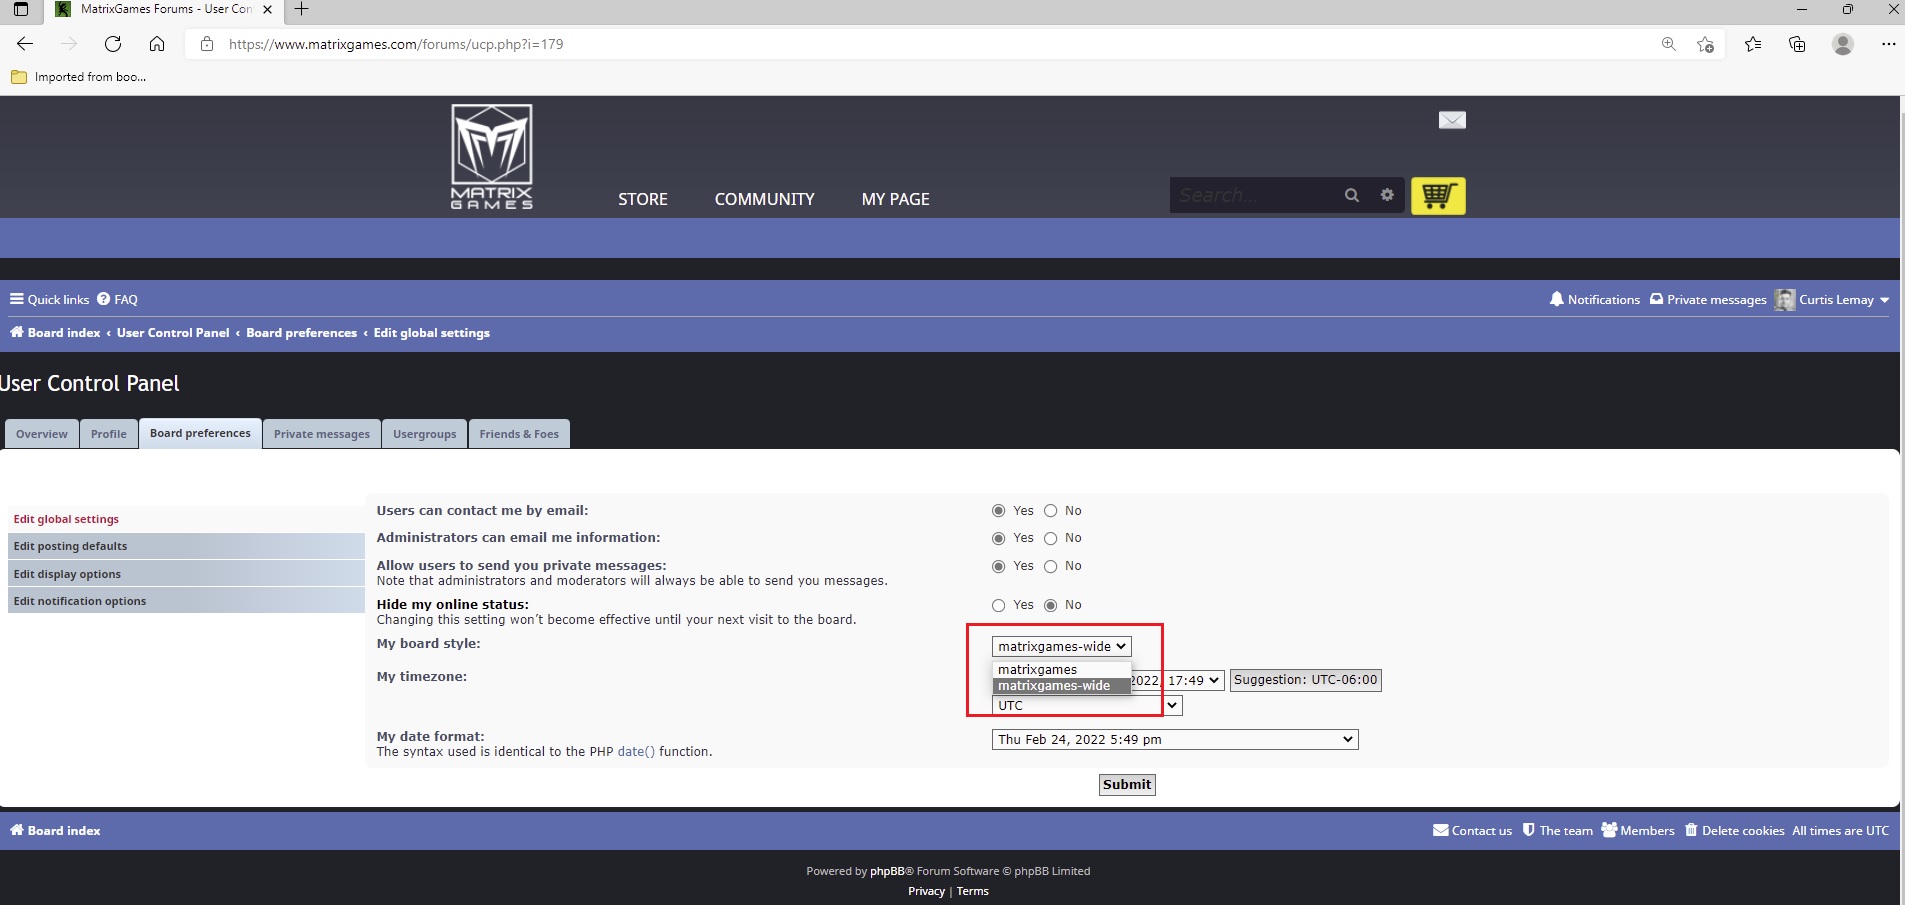Open the Friends & Foes tab

519,434
